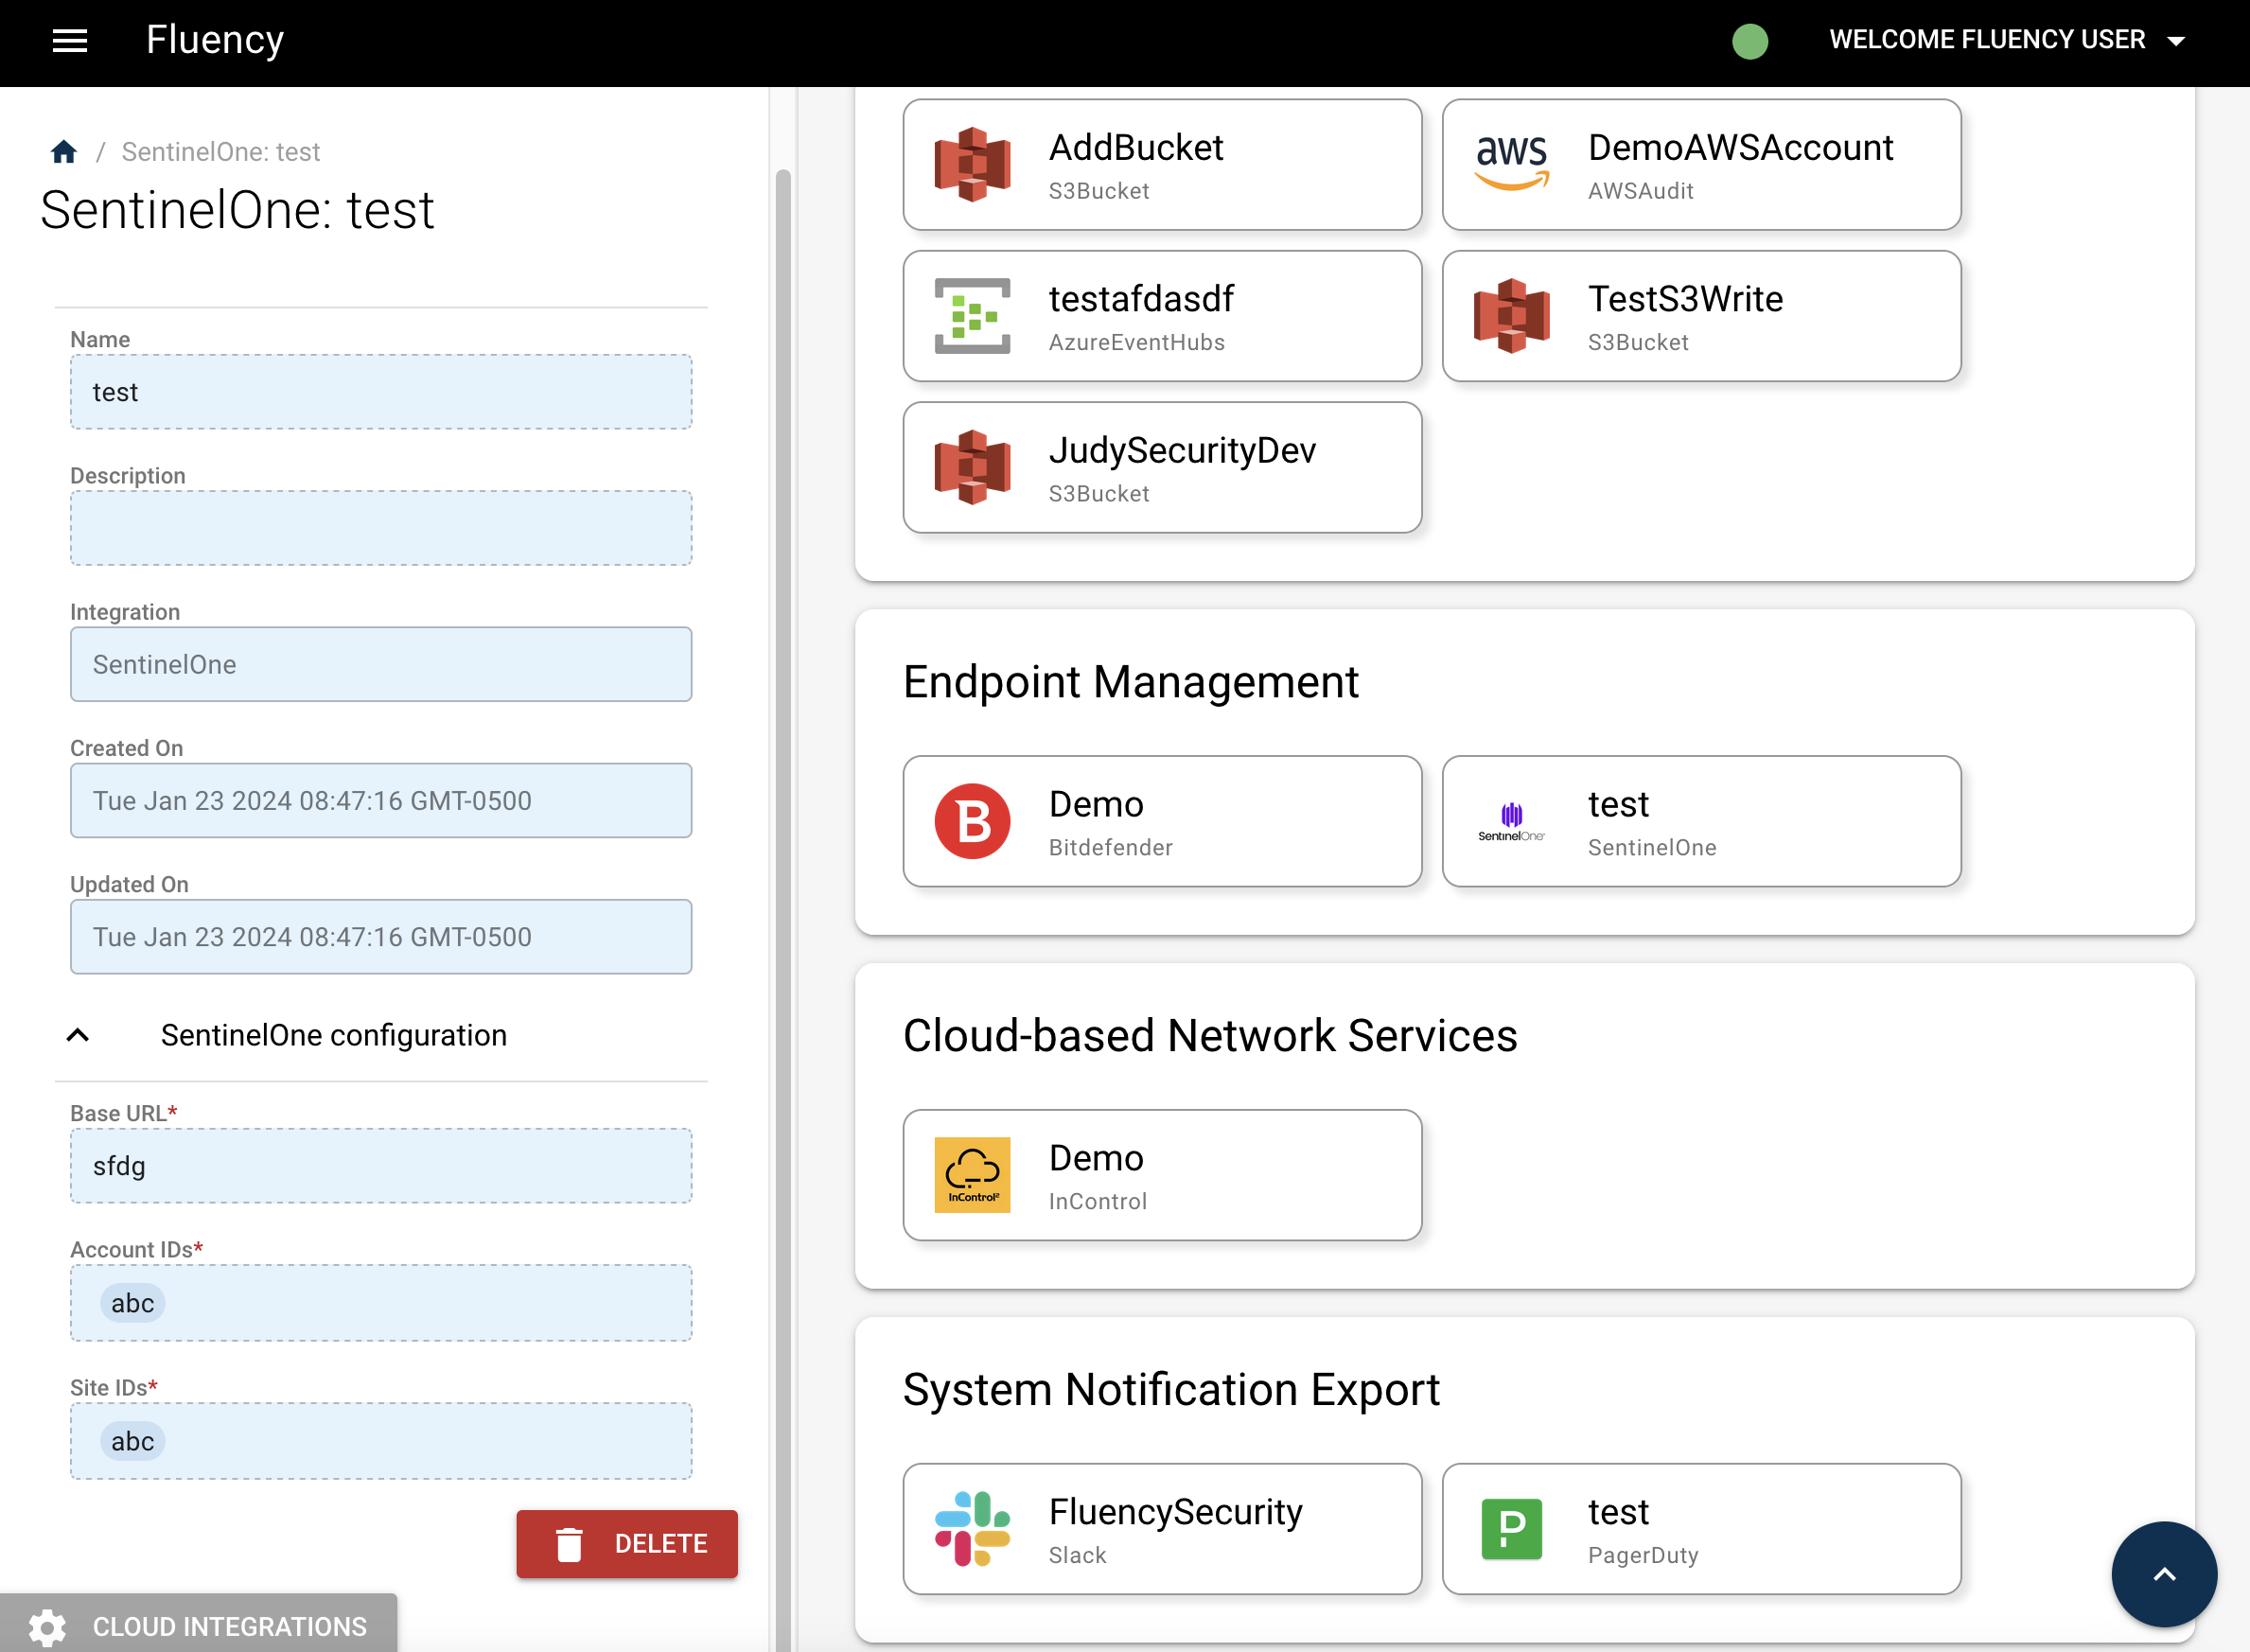Click the Slack logo icon
2250x1652 pixels.
click(x=972, y=1529)
